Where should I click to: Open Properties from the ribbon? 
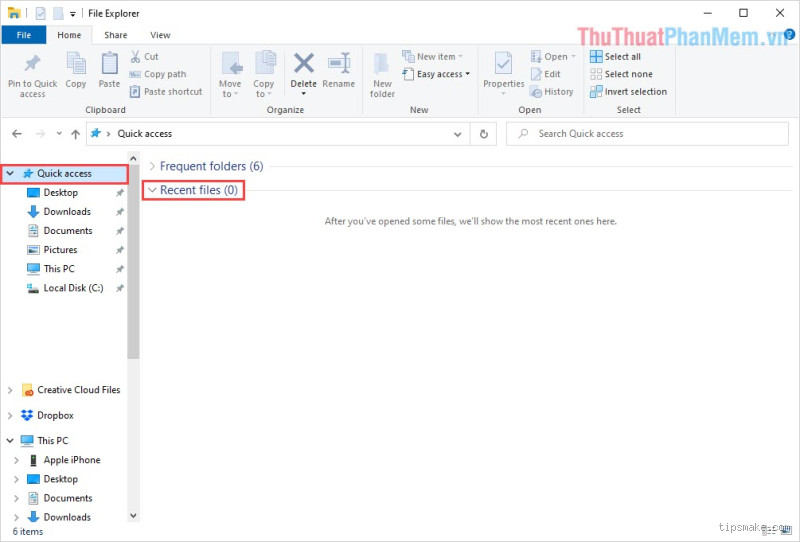point(503,64)
